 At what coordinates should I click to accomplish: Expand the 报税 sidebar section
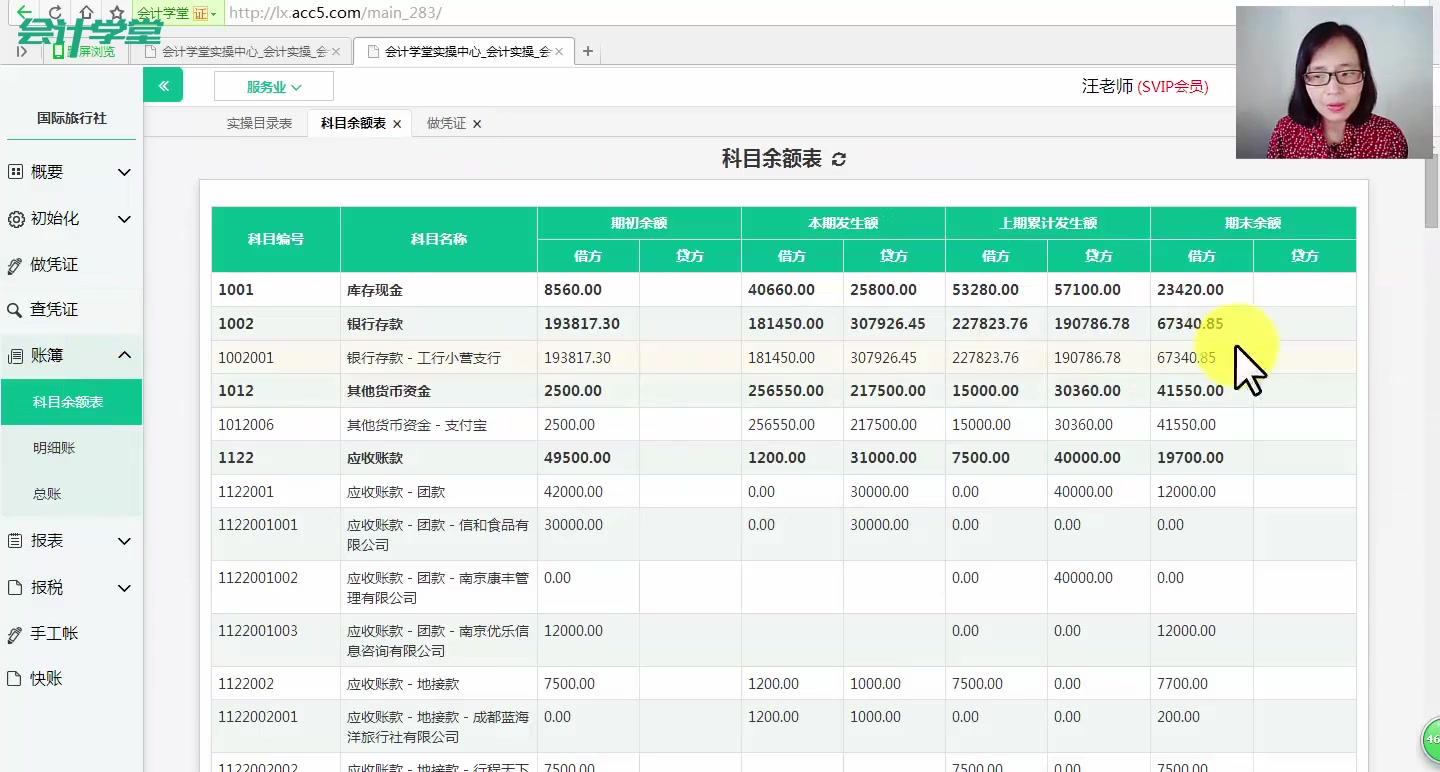71,588
